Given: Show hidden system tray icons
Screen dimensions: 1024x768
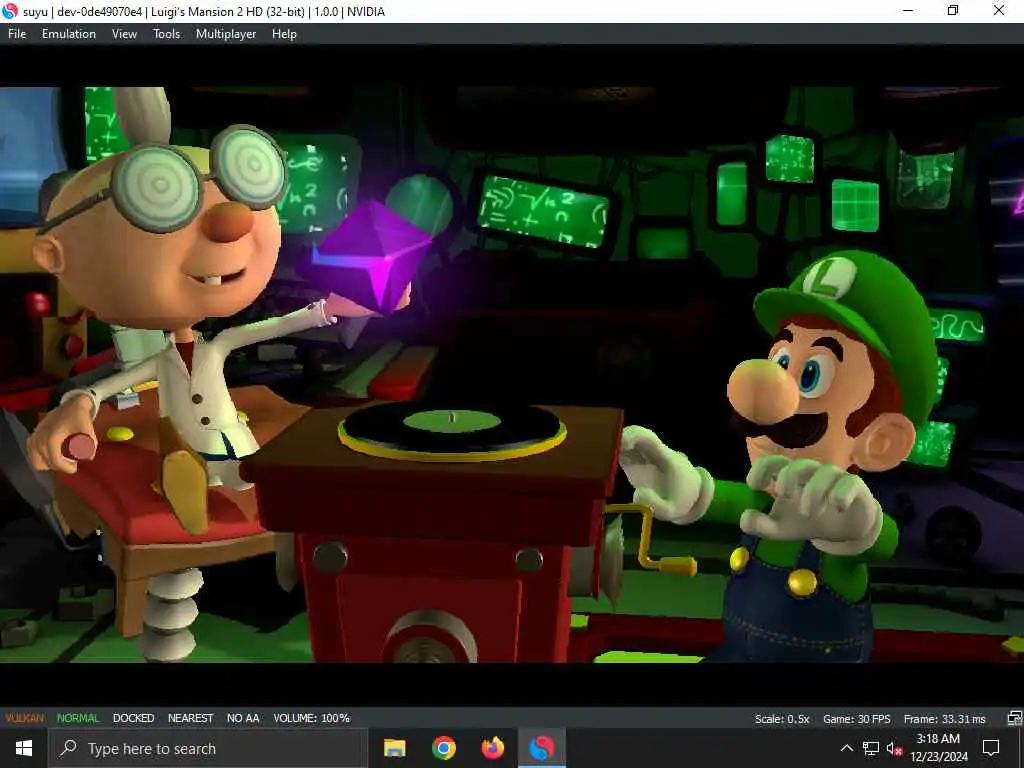Looking at the screenshot, I should pos(846,748).
